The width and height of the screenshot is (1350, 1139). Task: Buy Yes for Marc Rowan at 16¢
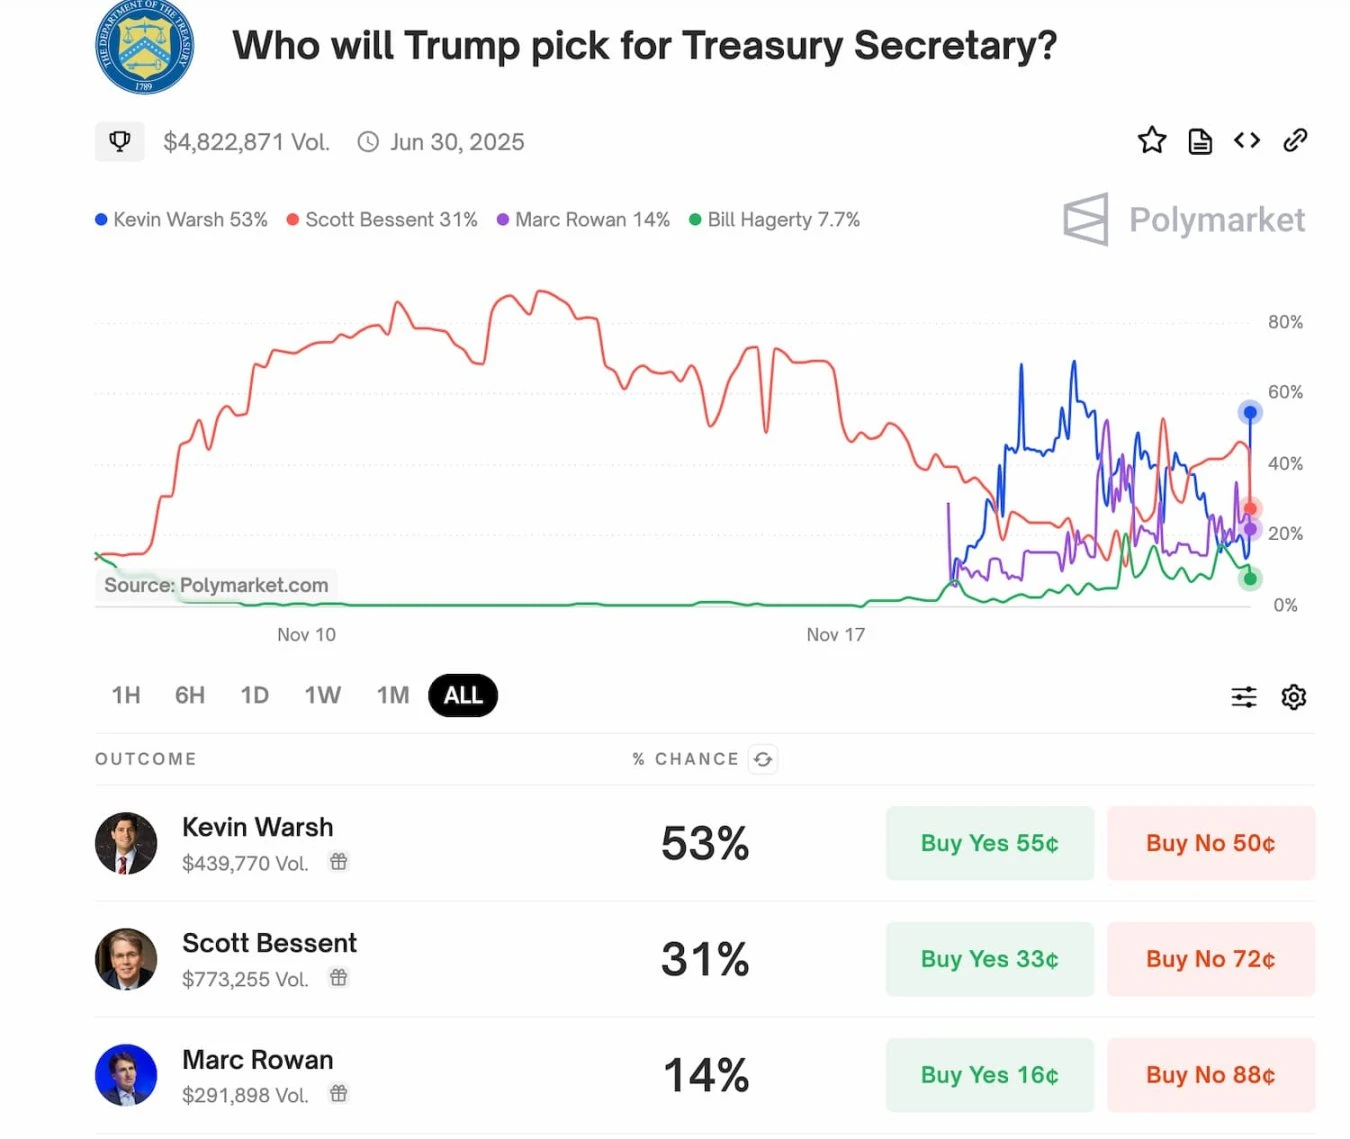pyautogui.click(x=989, y=1075)
